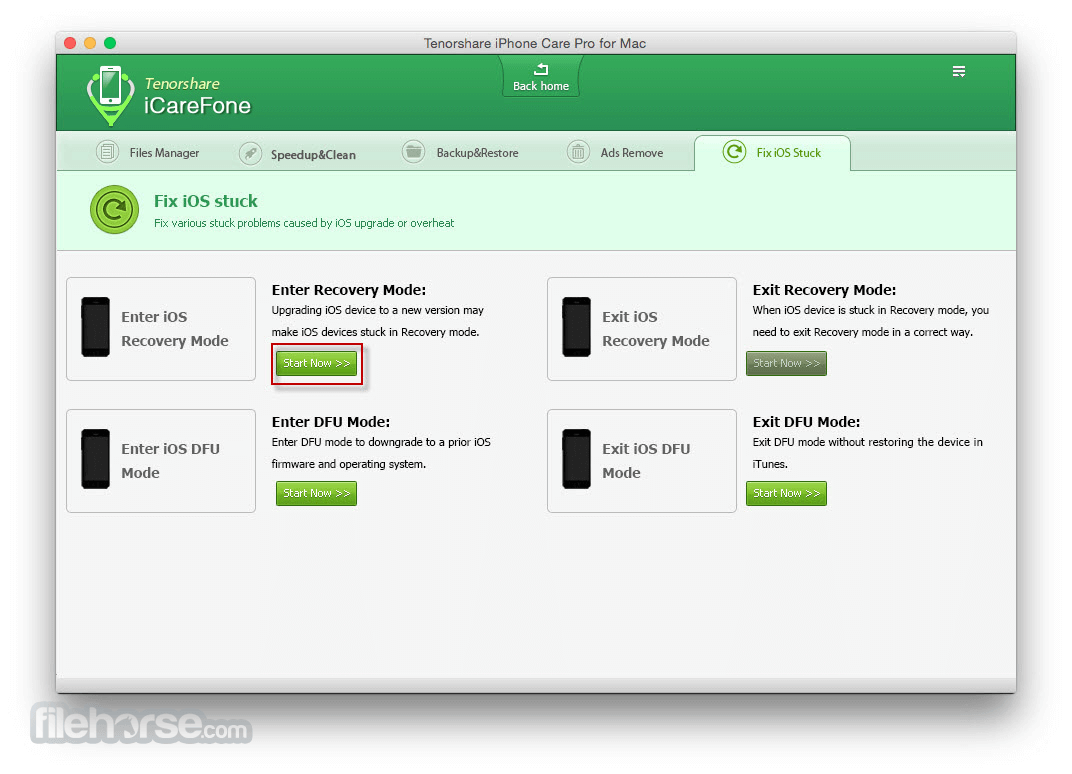Switch to the Backup&Restore tab
Screen dimensions: 1072x774
[460, 152]
